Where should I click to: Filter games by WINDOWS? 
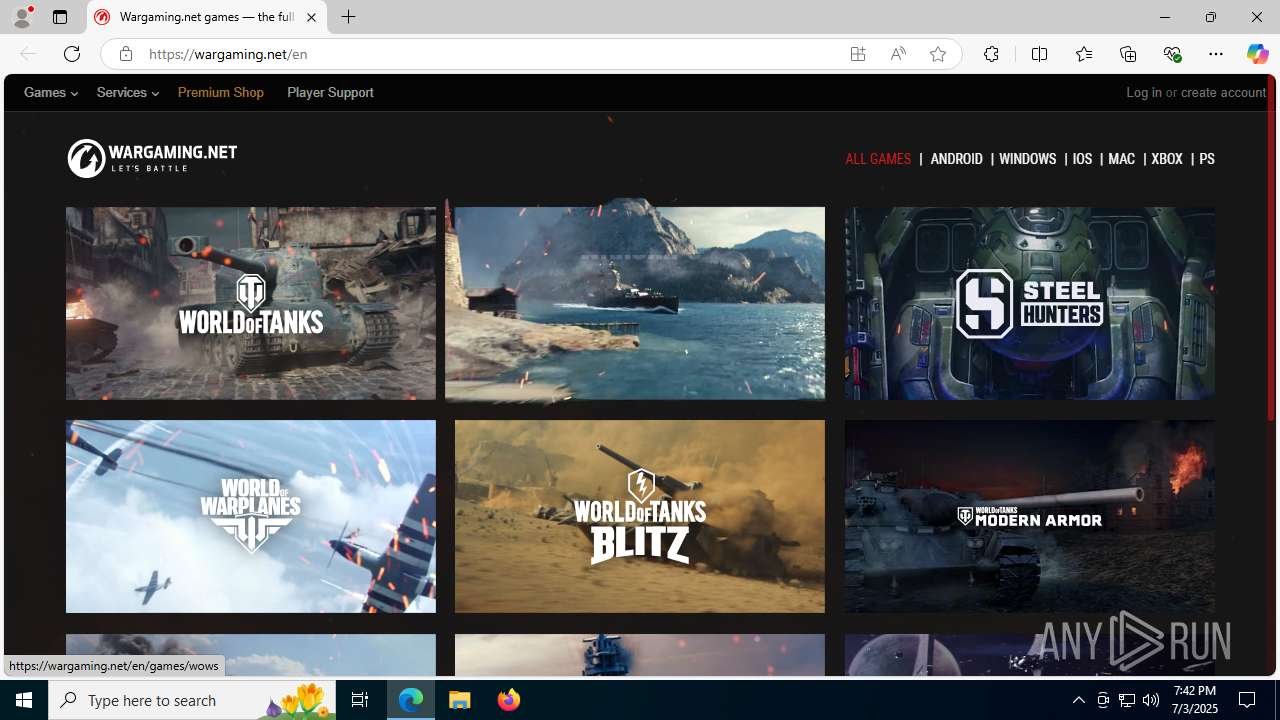pyautogui.click(x=1027, y=159)
